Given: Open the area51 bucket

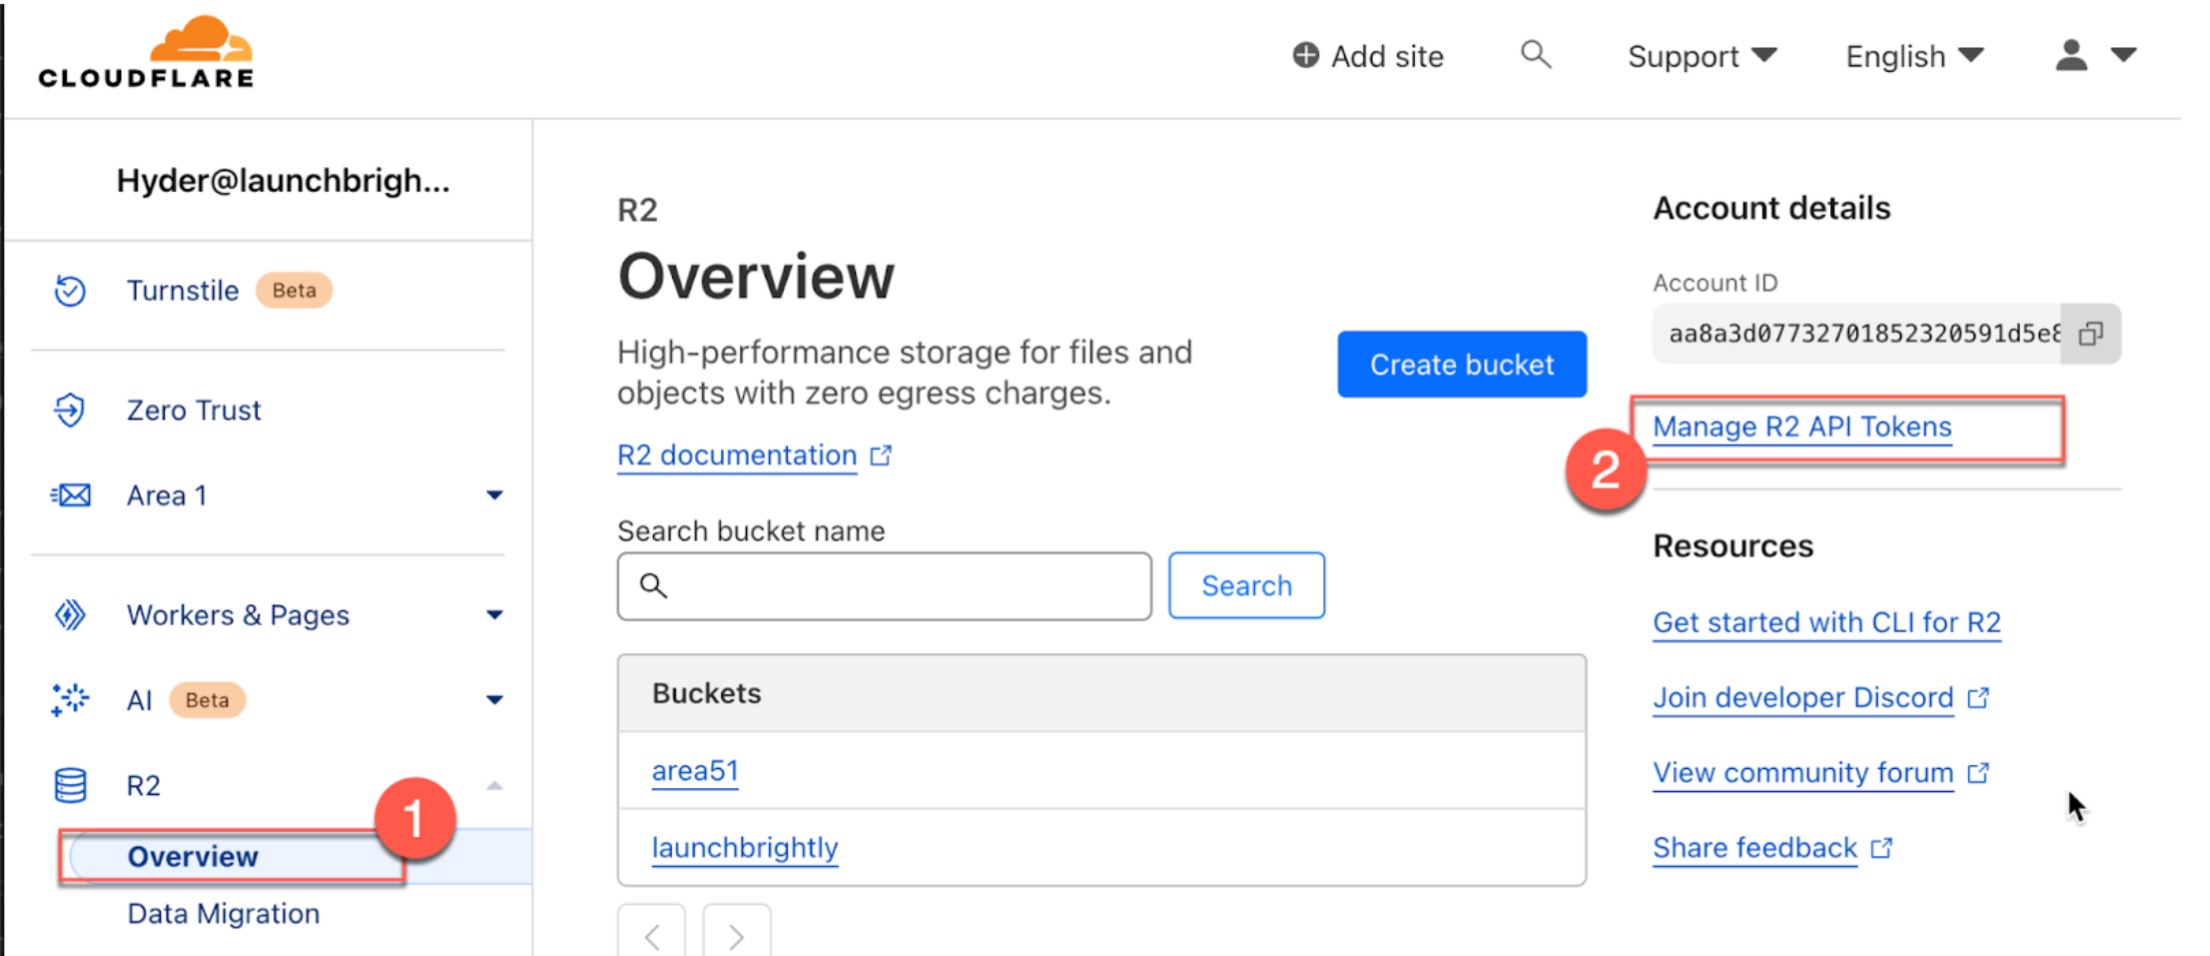Looking at the screenshot, I should (695, 771).
